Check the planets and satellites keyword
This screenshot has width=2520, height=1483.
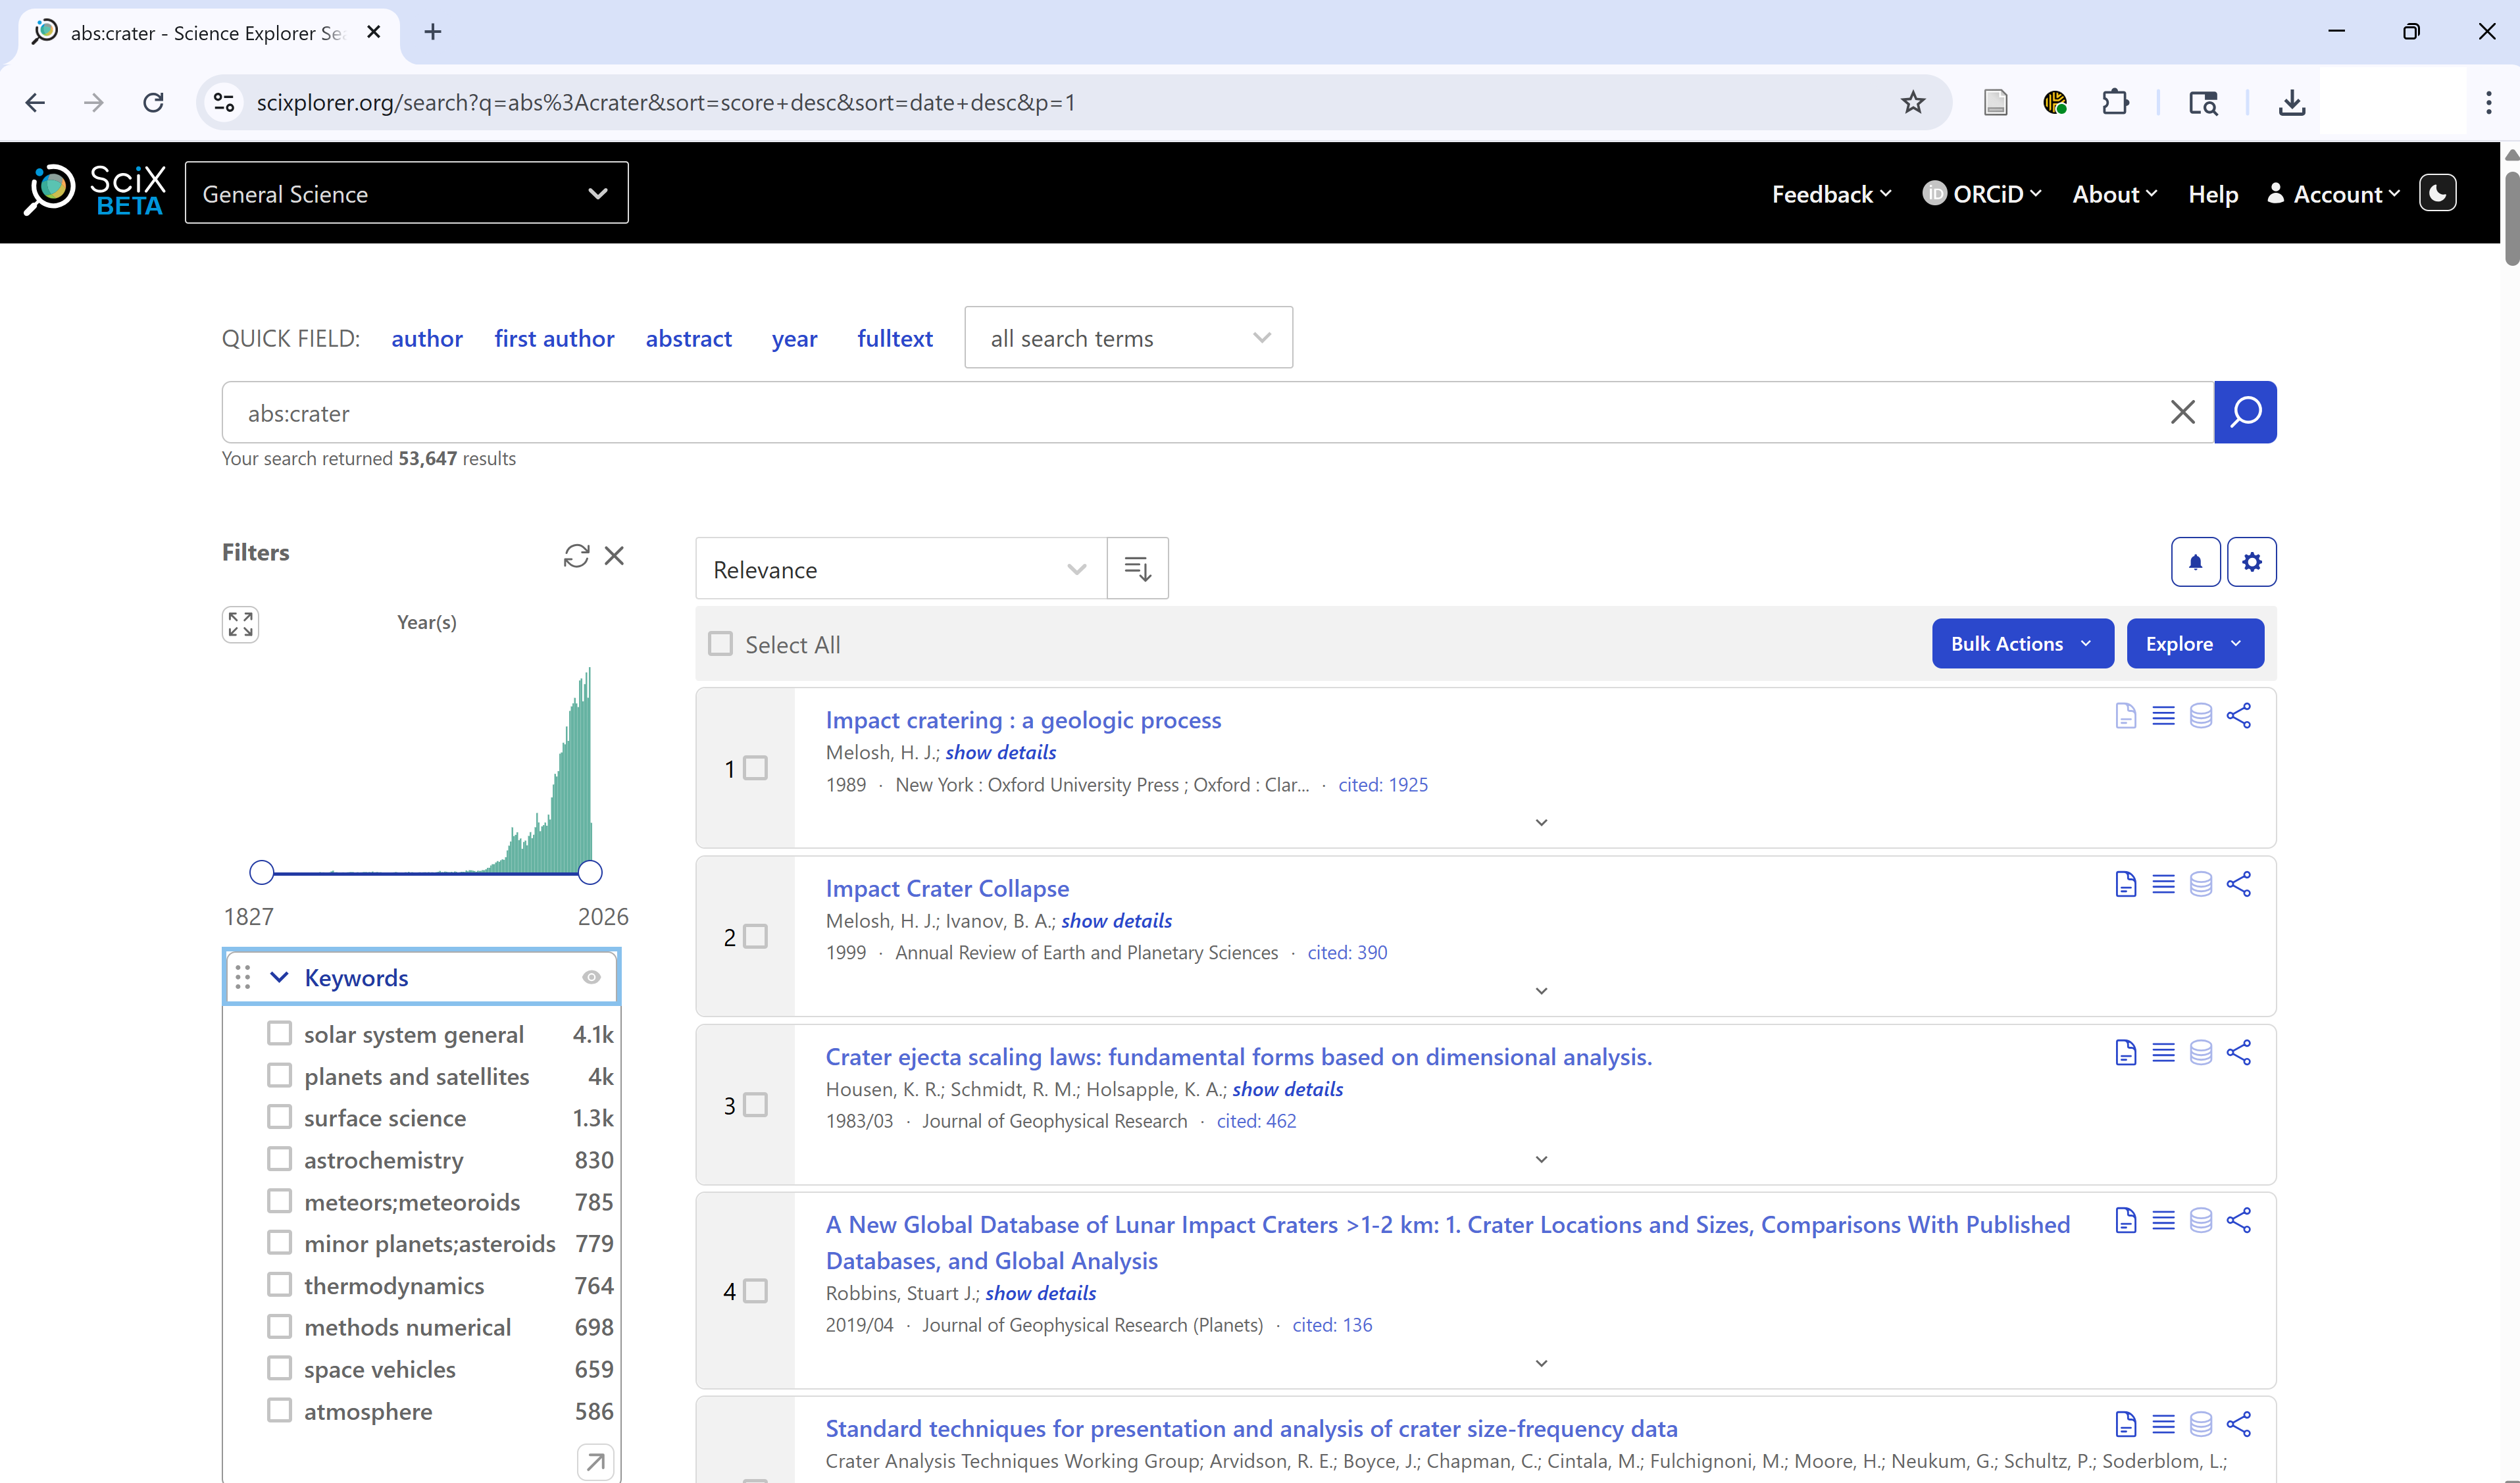(279, 1075)
